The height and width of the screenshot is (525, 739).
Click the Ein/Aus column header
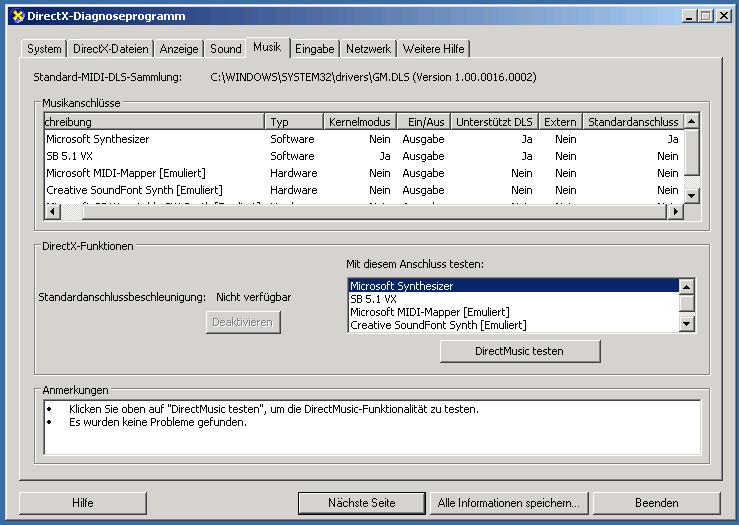pos(424,122)
